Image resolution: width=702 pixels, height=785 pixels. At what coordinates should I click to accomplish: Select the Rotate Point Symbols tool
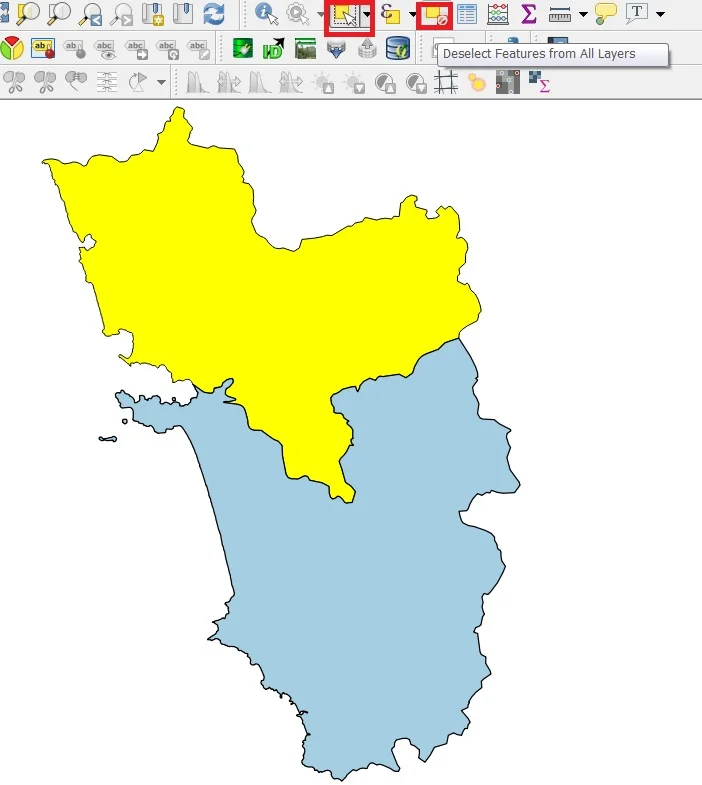click(138, 82)
